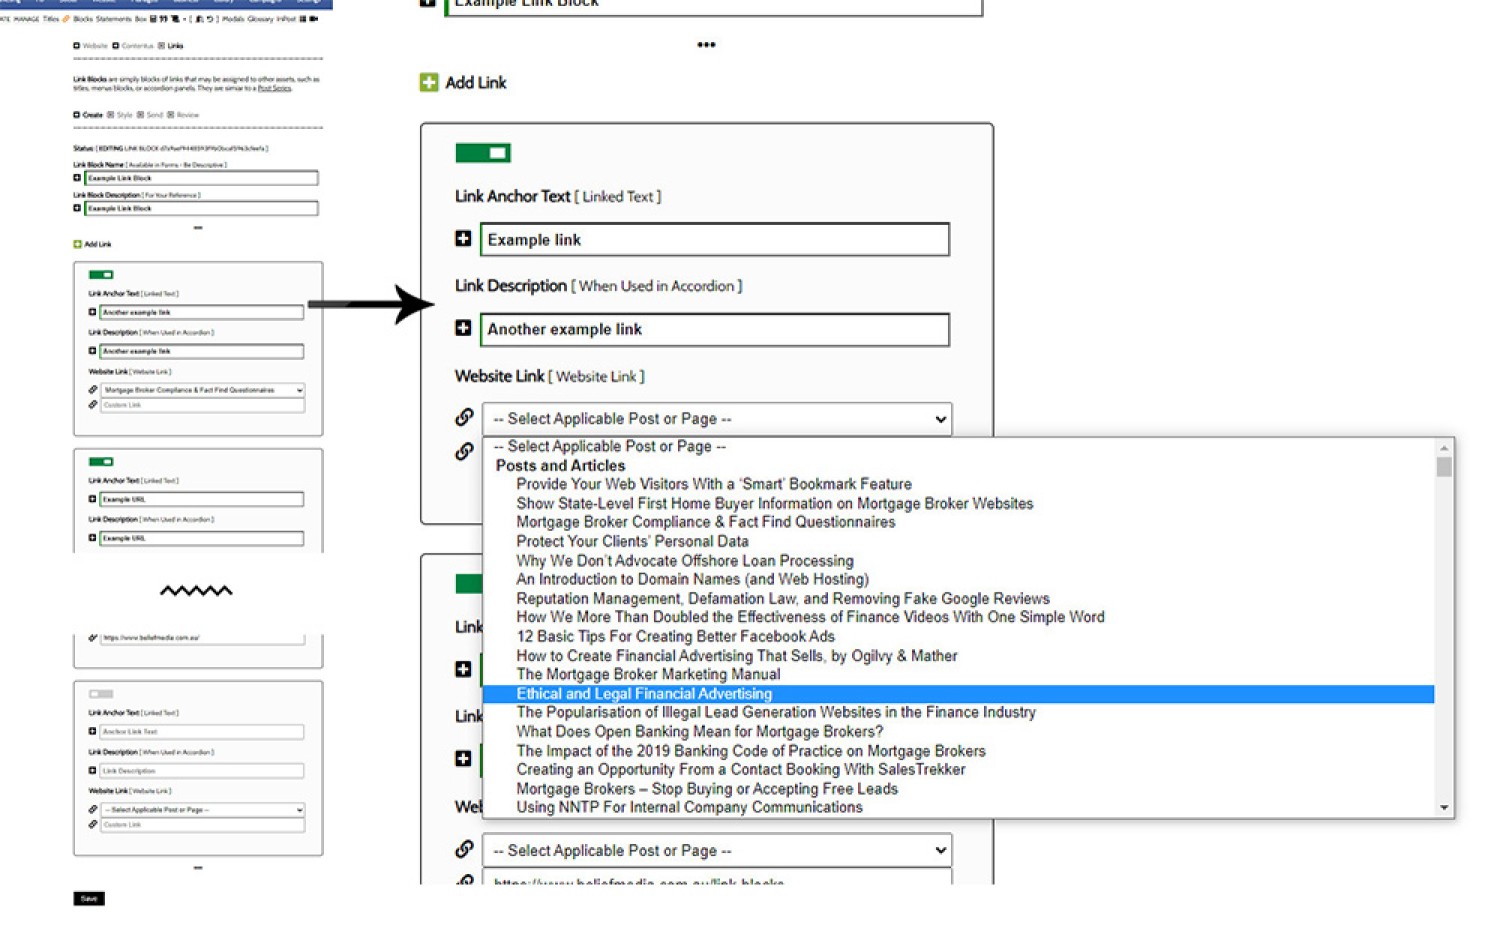Click the dropdown list vertical scrollbar thumb
This screenshot has height=934, width=1500.
coord(1444,467)
